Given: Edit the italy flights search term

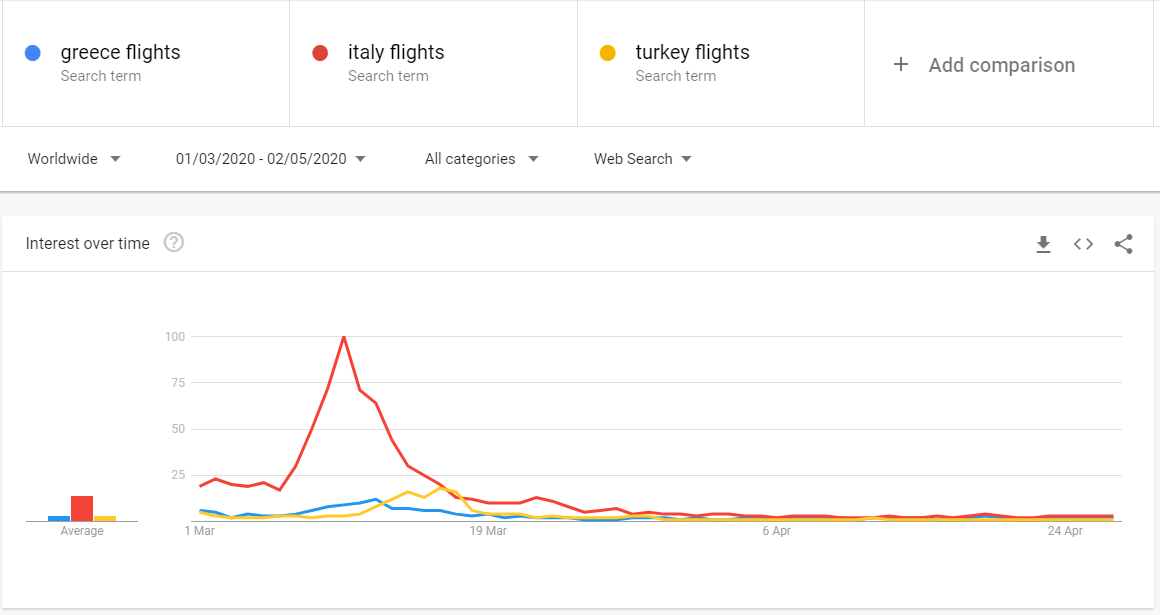Looking at the screenshot, I should (x=396, y=53).
